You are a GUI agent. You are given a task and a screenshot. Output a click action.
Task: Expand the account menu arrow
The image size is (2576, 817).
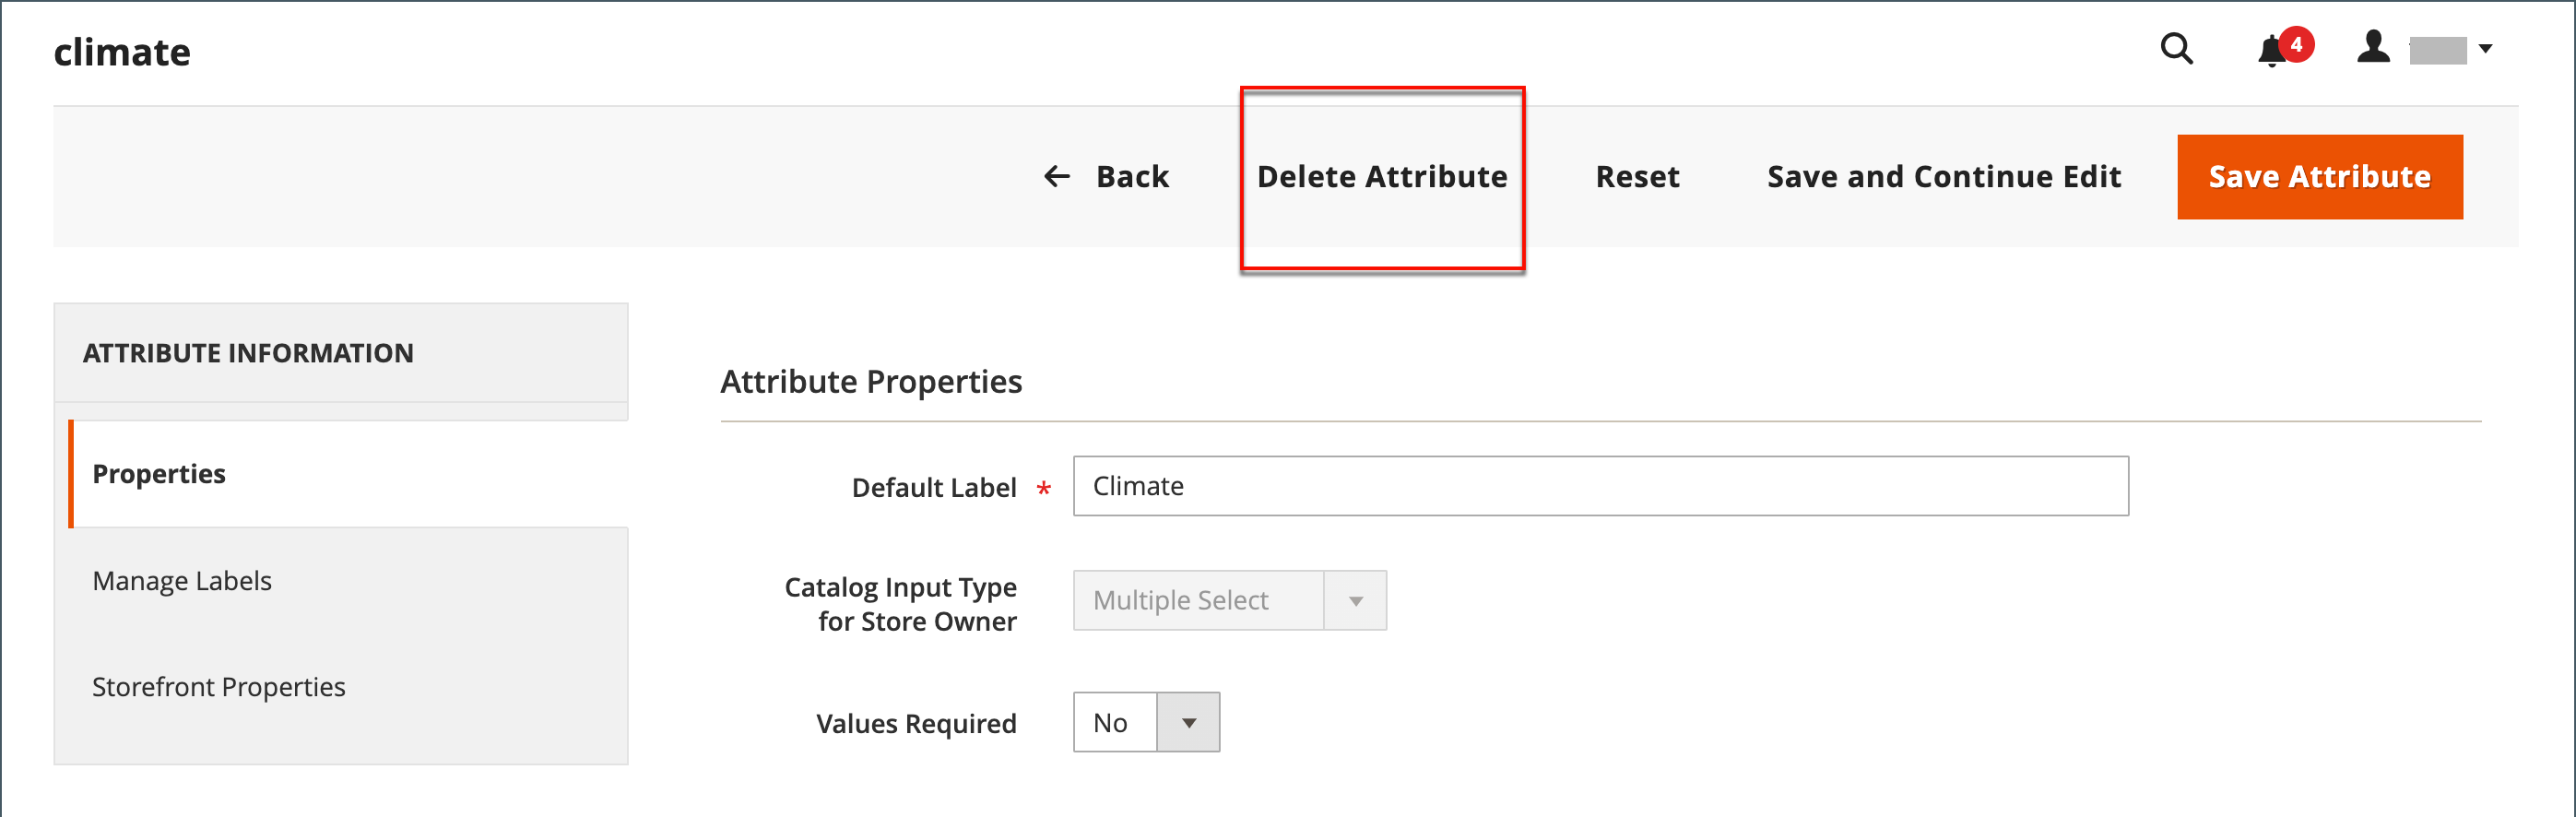(2485, 49)
